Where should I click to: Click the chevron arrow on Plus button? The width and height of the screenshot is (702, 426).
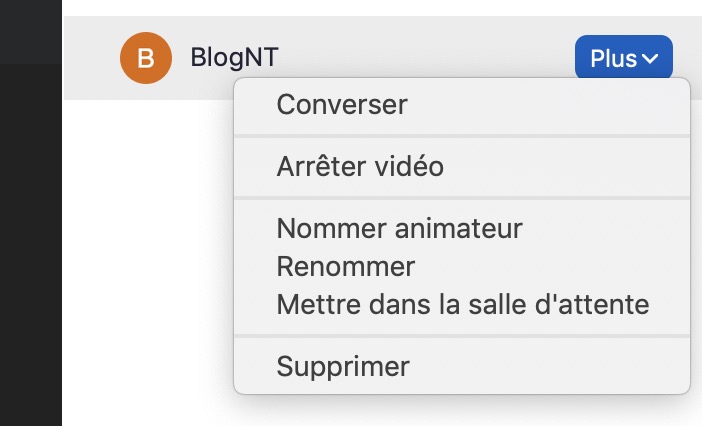pyautogui.click(x=651, y=59)
